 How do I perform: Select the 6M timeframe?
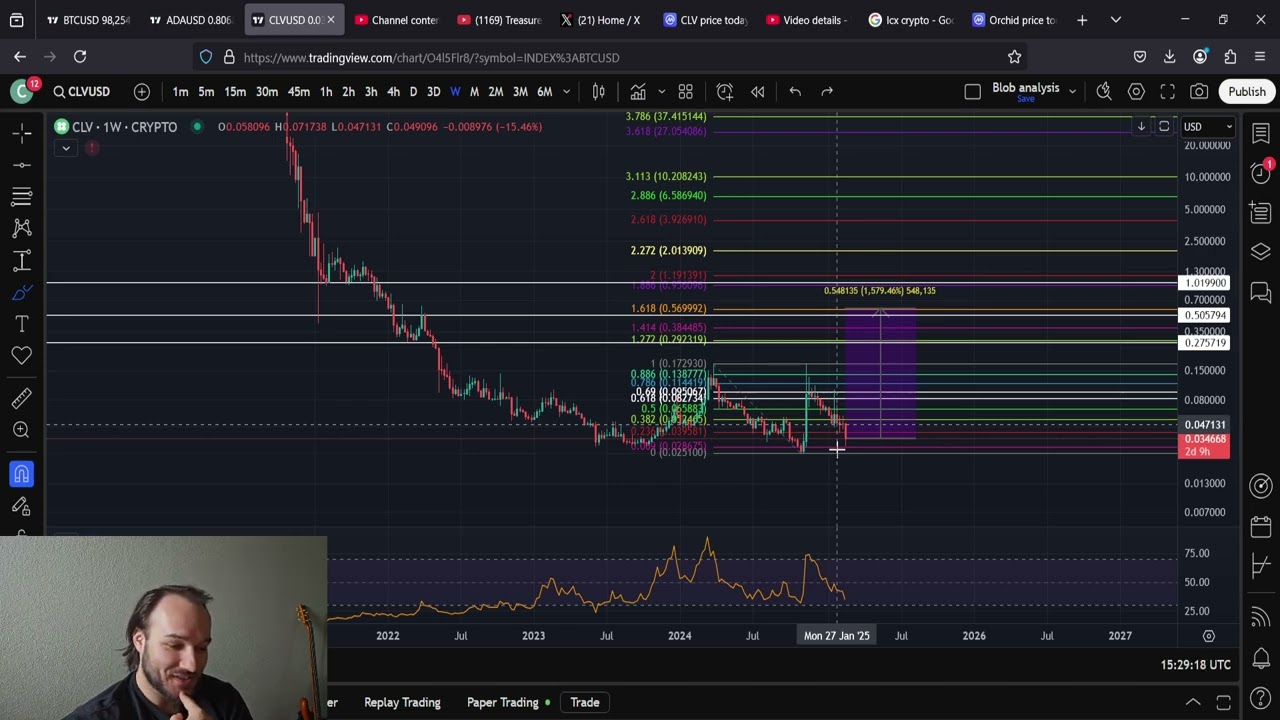coord(544,92)
